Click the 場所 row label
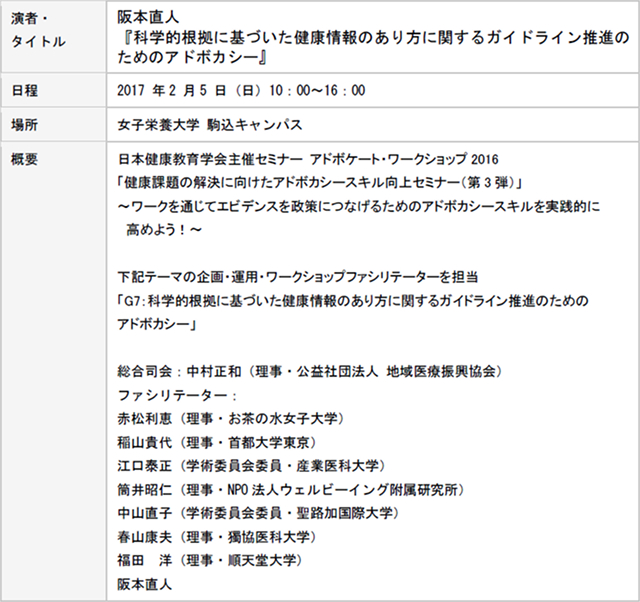 point(24,126)
